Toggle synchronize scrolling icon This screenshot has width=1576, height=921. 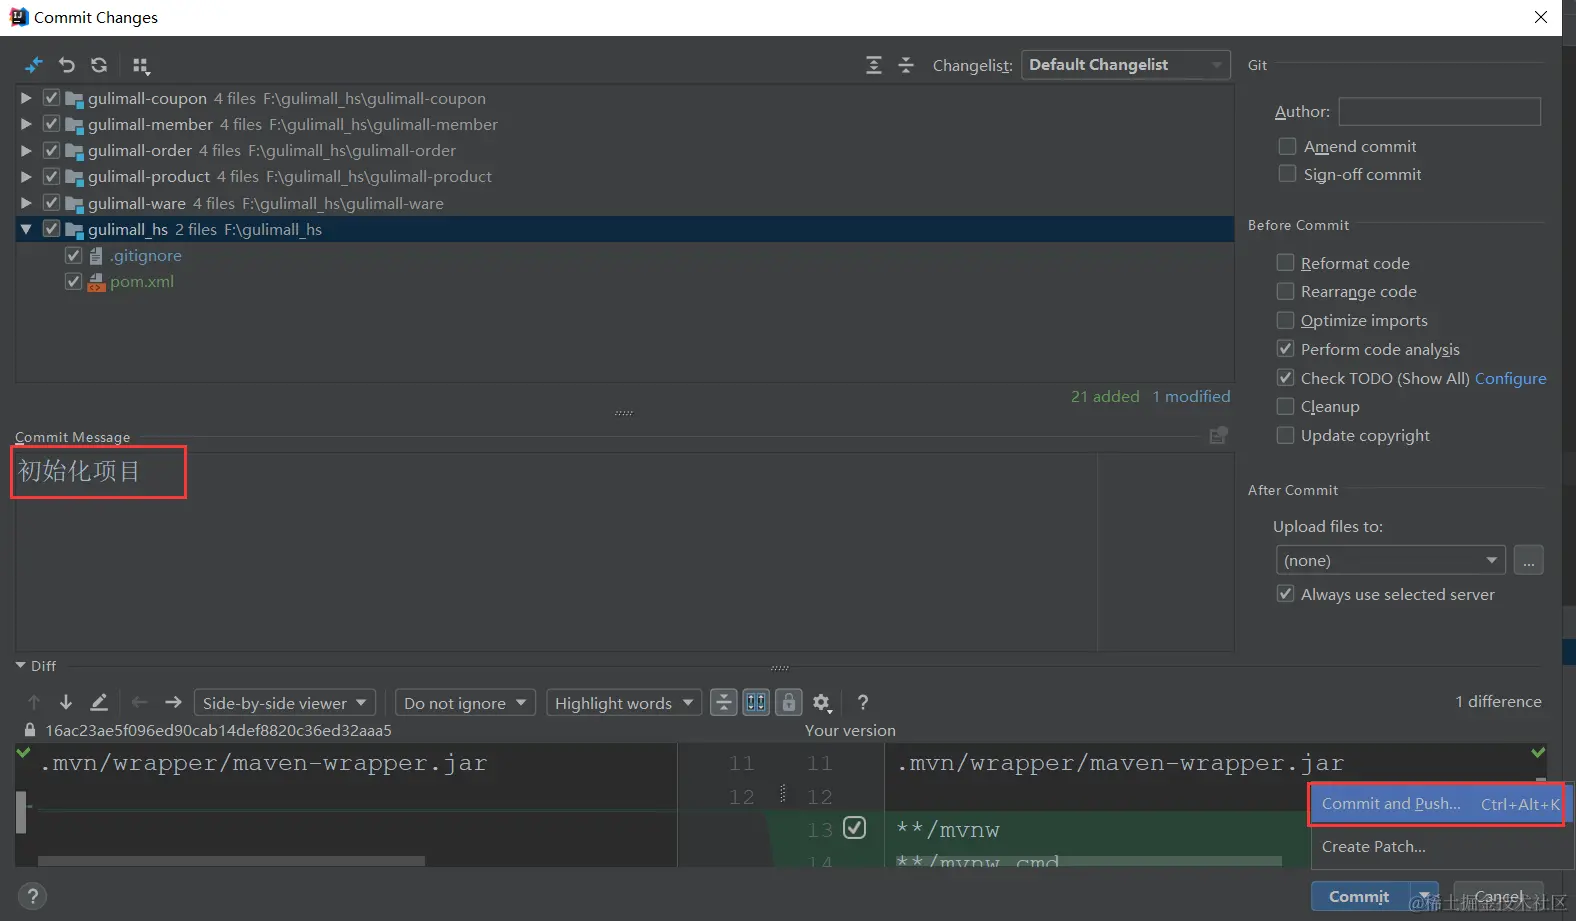tap(756, 702)
